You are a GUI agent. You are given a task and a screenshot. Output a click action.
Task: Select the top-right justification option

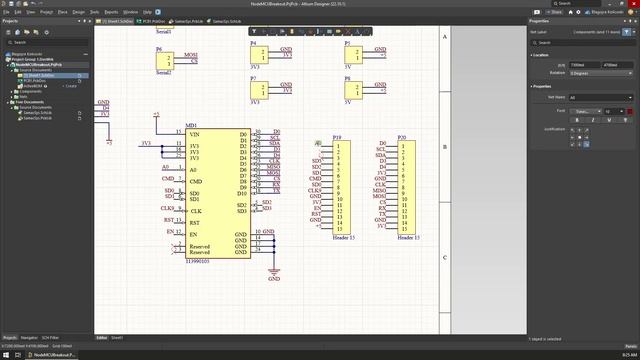[587, 130]
